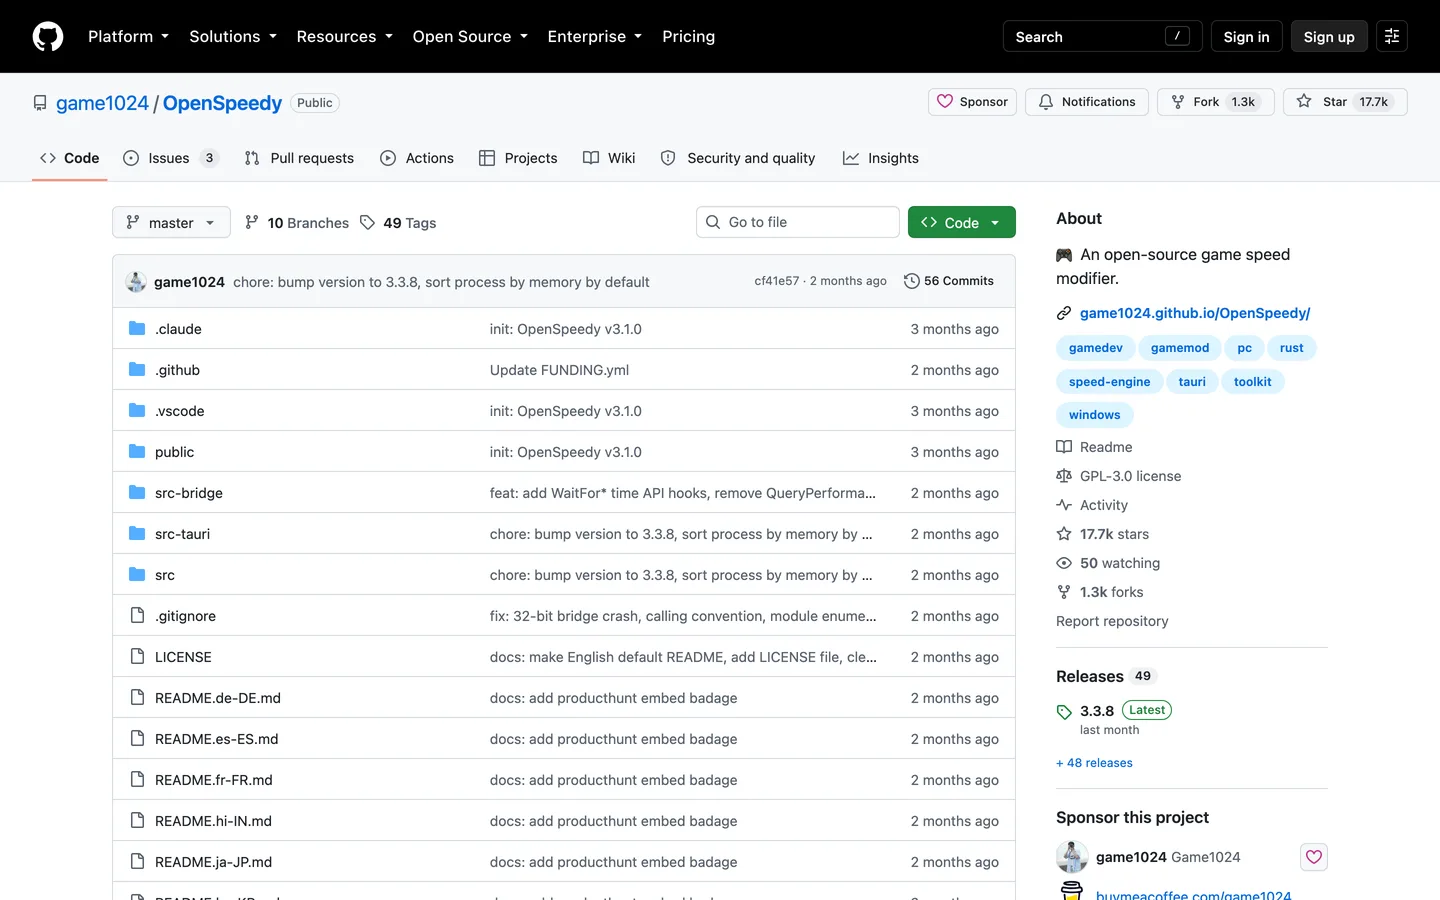
Task: Click the star icon in Star button
Action: coord(1304,102)
